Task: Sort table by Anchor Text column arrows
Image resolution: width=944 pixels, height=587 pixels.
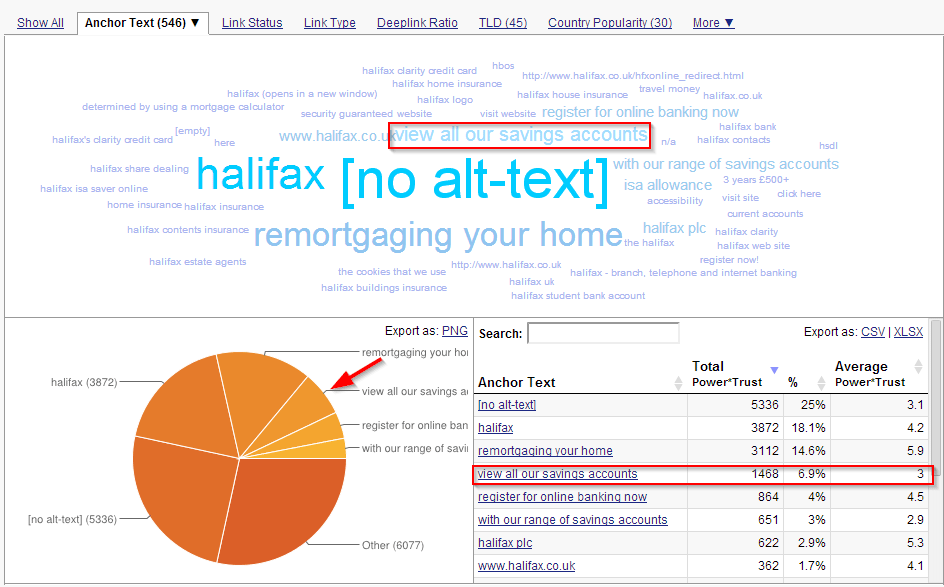Action: click(678, 382)
